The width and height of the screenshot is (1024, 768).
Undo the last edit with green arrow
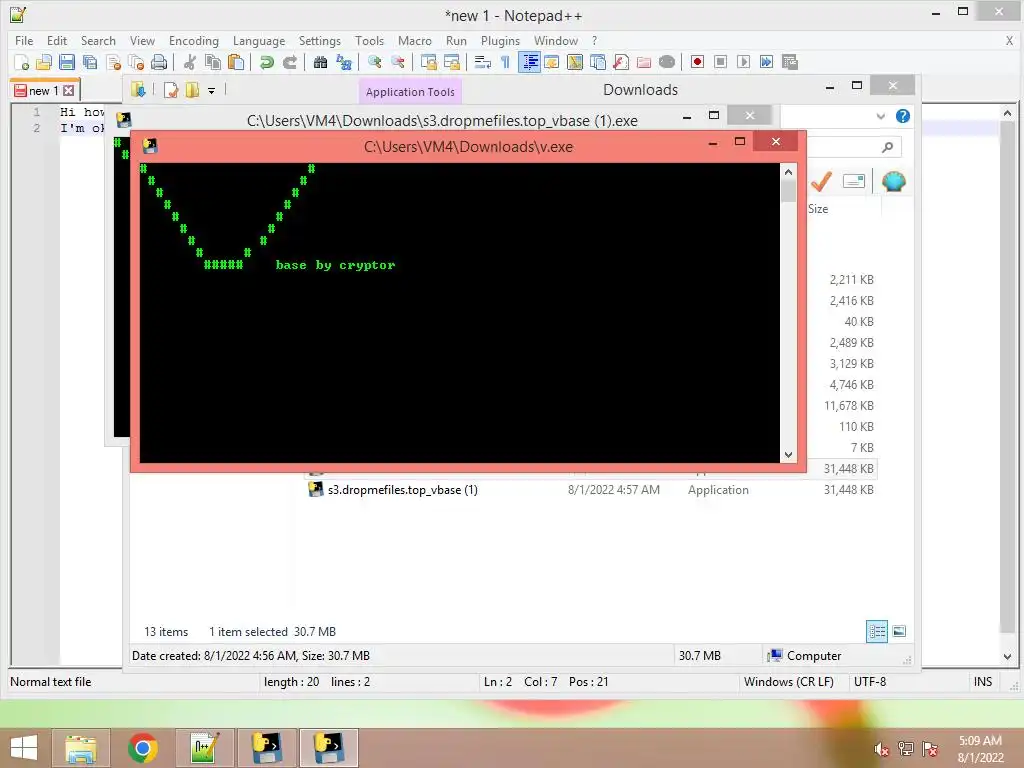point(266,62)
